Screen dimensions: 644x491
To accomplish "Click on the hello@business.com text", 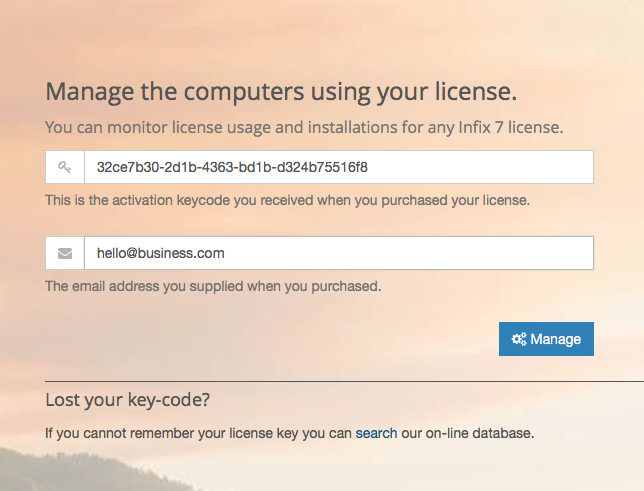I will pyautogui.click(x=160, y=253).
